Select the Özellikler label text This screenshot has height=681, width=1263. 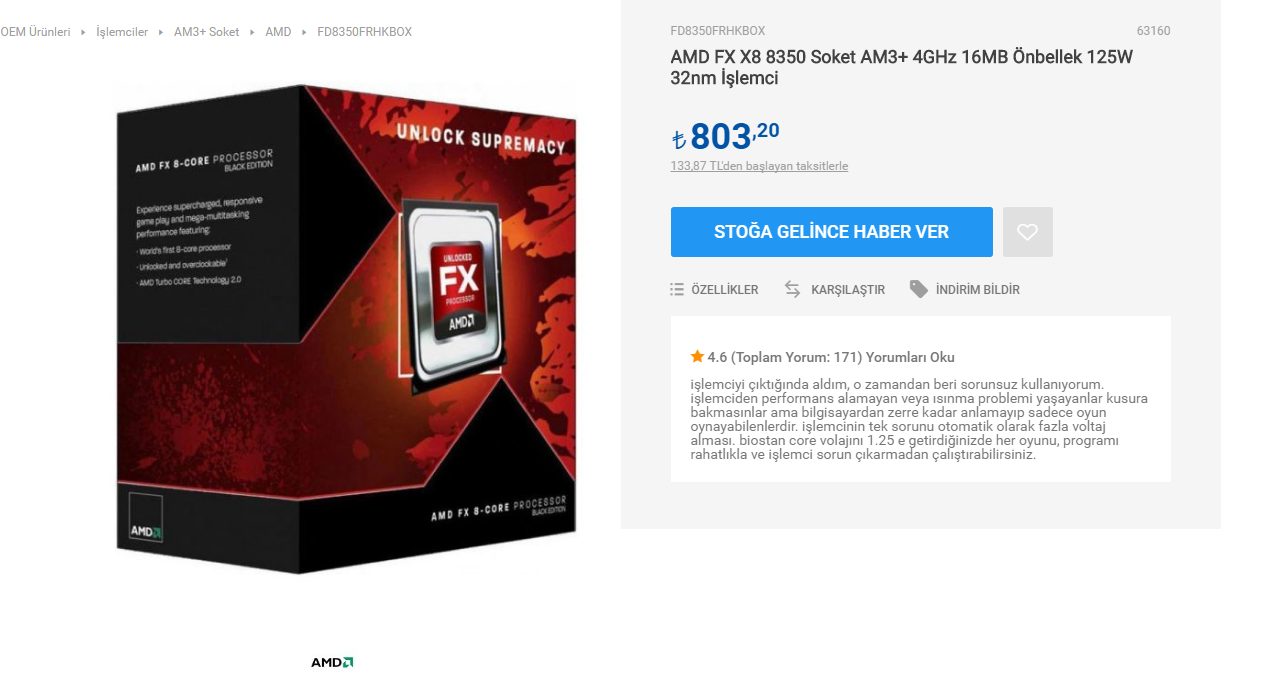click(724, 290)
